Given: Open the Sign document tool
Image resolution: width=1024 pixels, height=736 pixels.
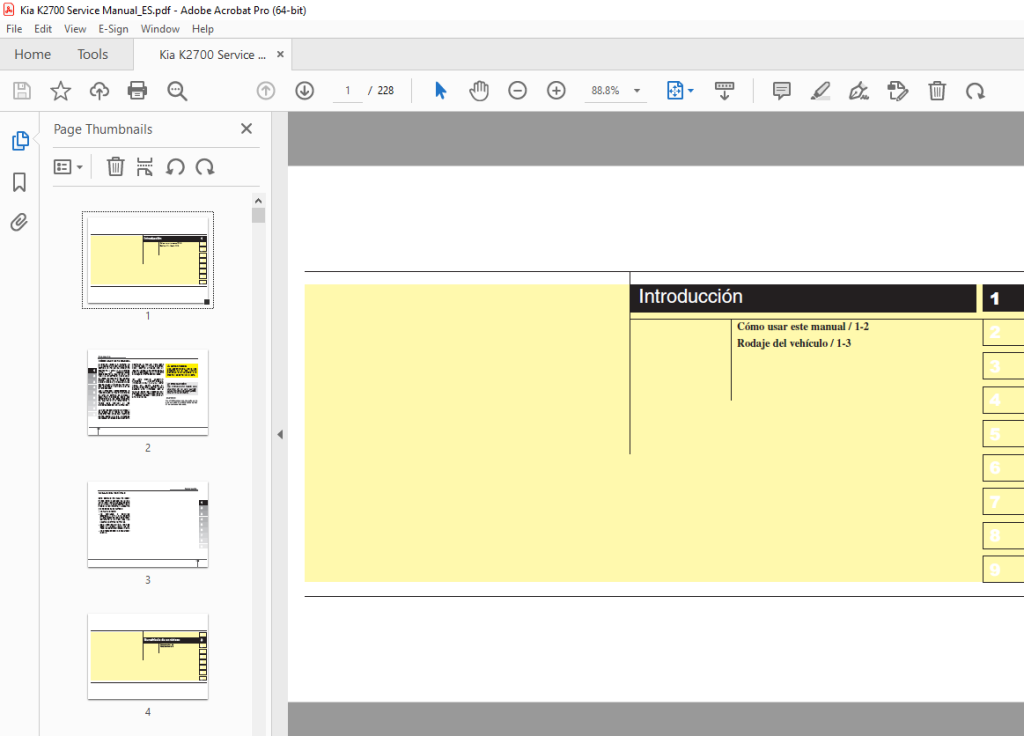Looking at the screenshot, I should (859, 91).
